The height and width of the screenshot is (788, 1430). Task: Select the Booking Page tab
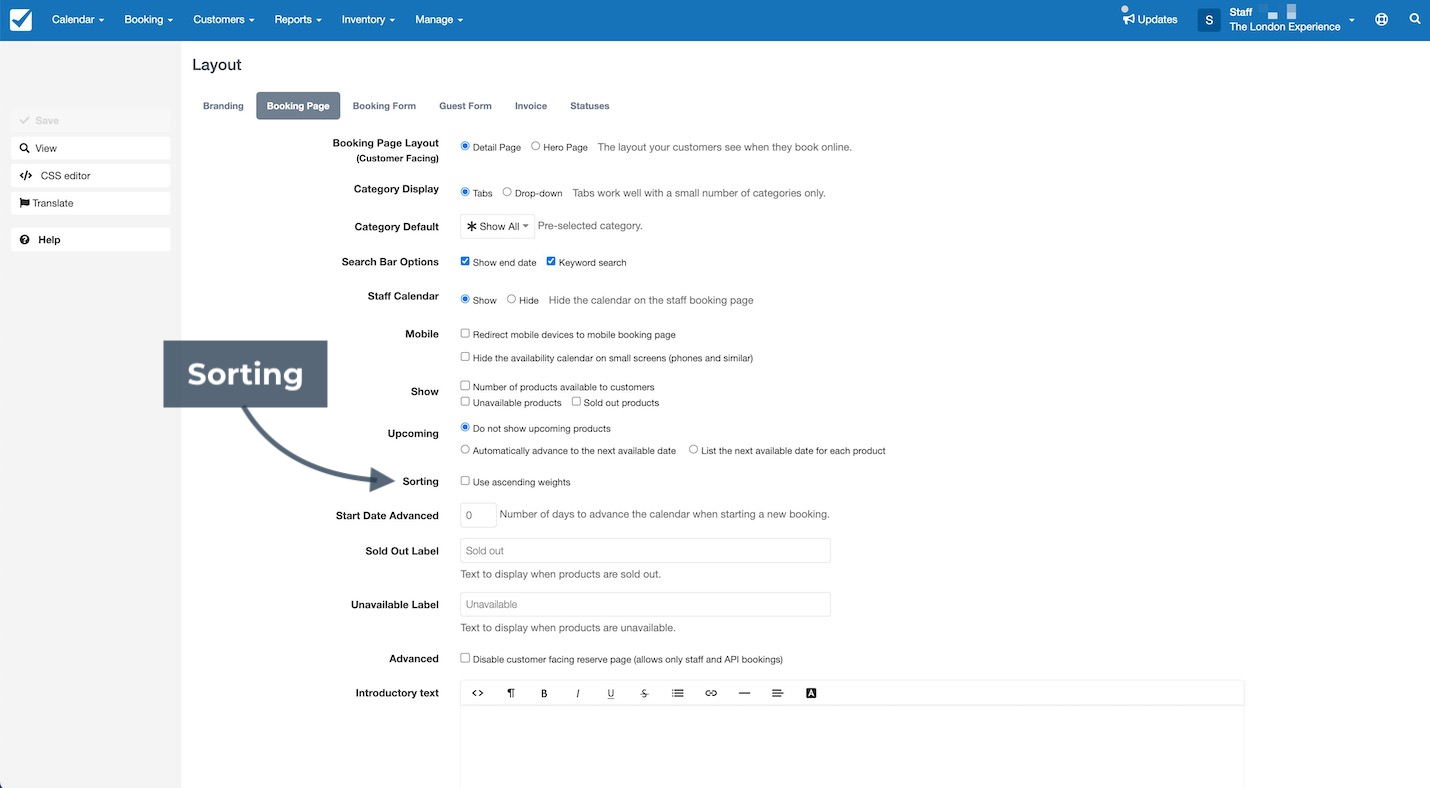(298, 106)
